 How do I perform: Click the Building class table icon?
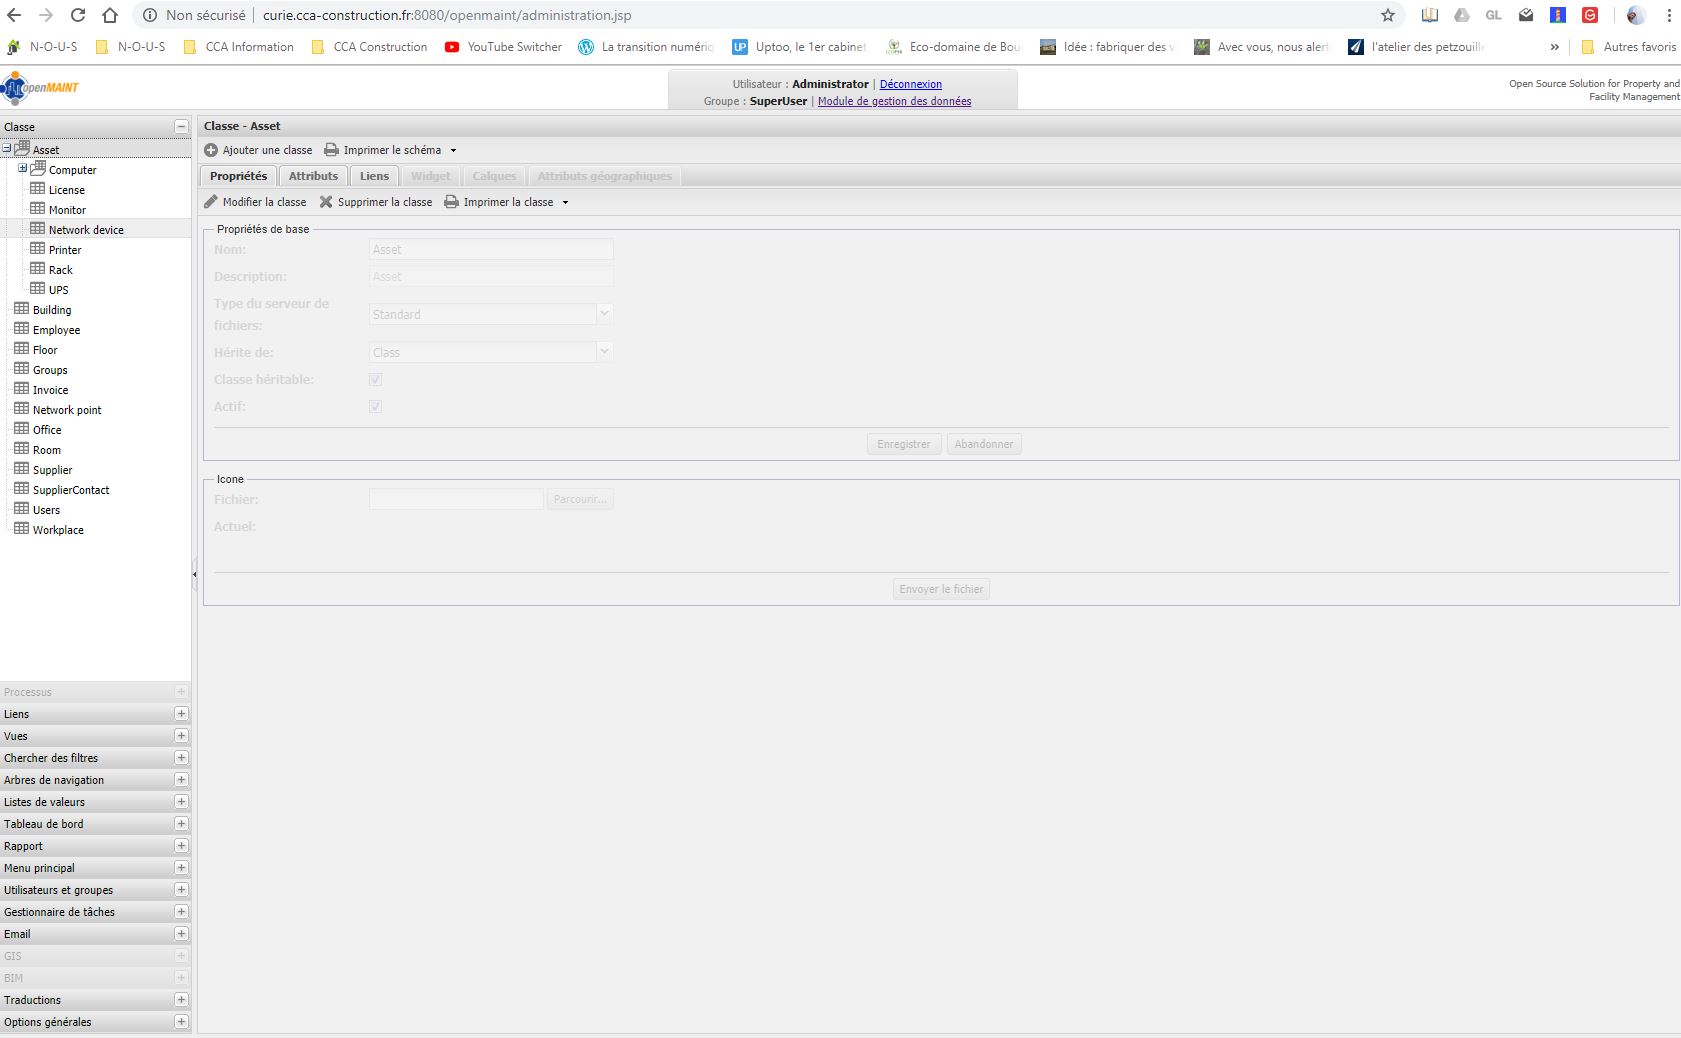tap(21, 309)
